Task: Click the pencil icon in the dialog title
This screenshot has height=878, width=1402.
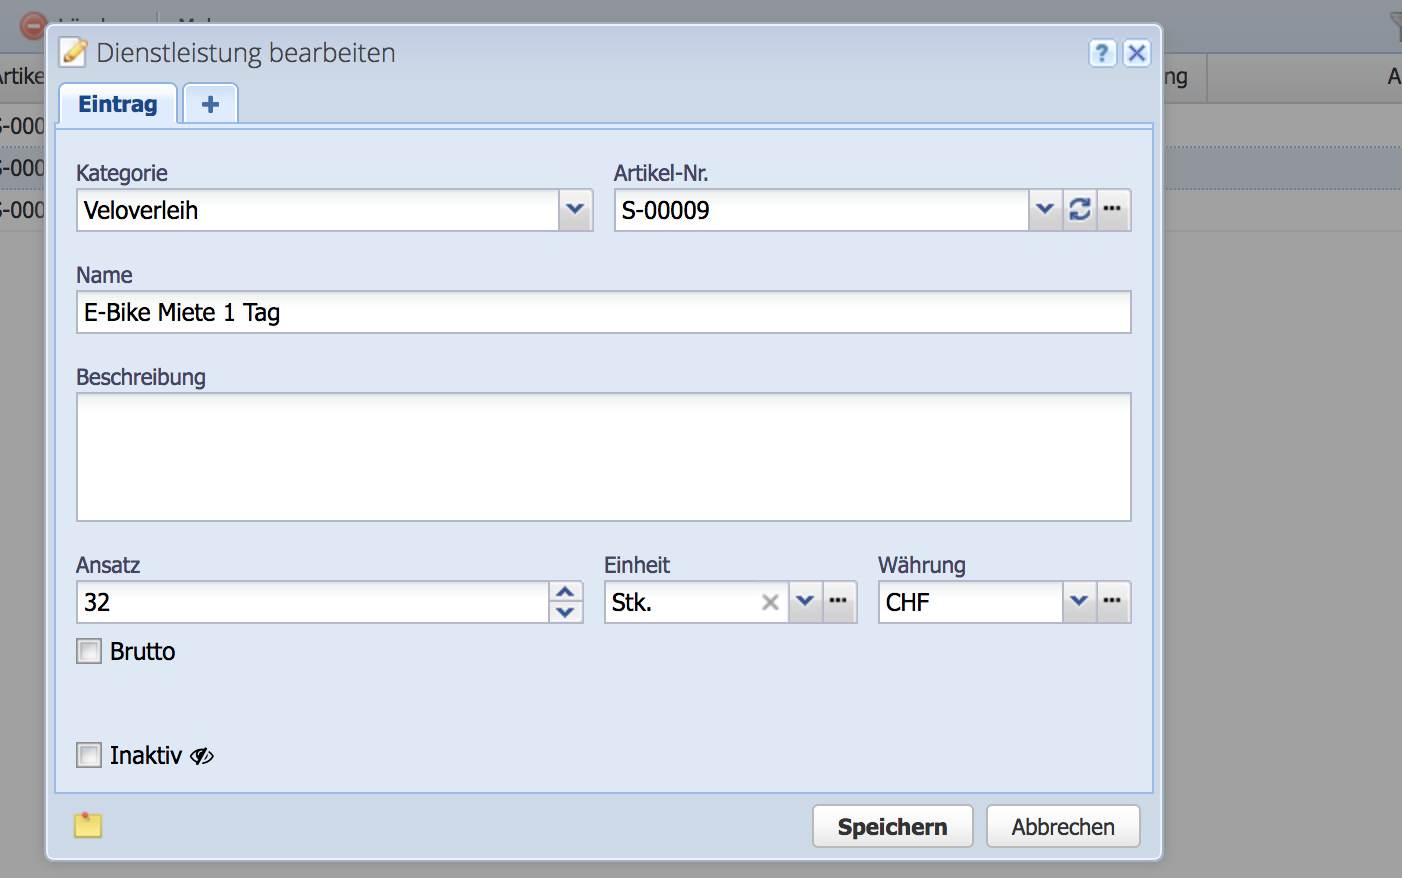Action: pos(73,52)
